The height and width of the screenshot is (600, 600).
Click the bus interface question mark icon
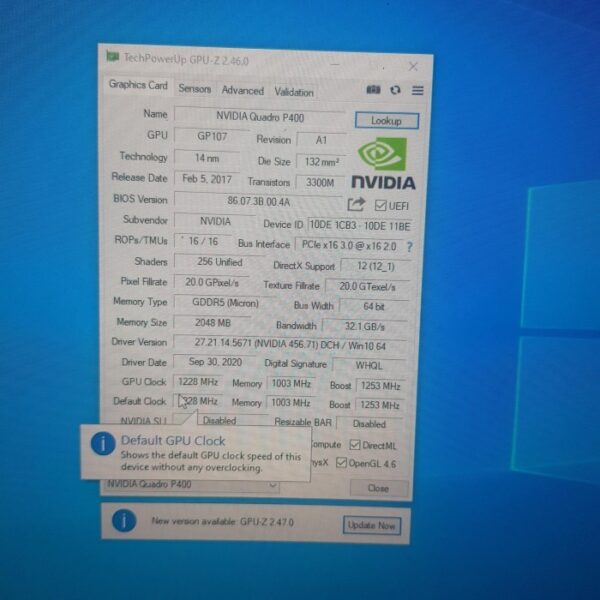pos(409,247)
